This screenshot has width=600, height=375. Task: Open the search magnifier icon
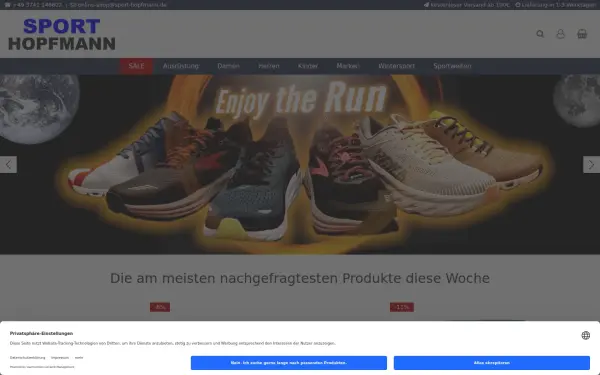pos(540,34)
